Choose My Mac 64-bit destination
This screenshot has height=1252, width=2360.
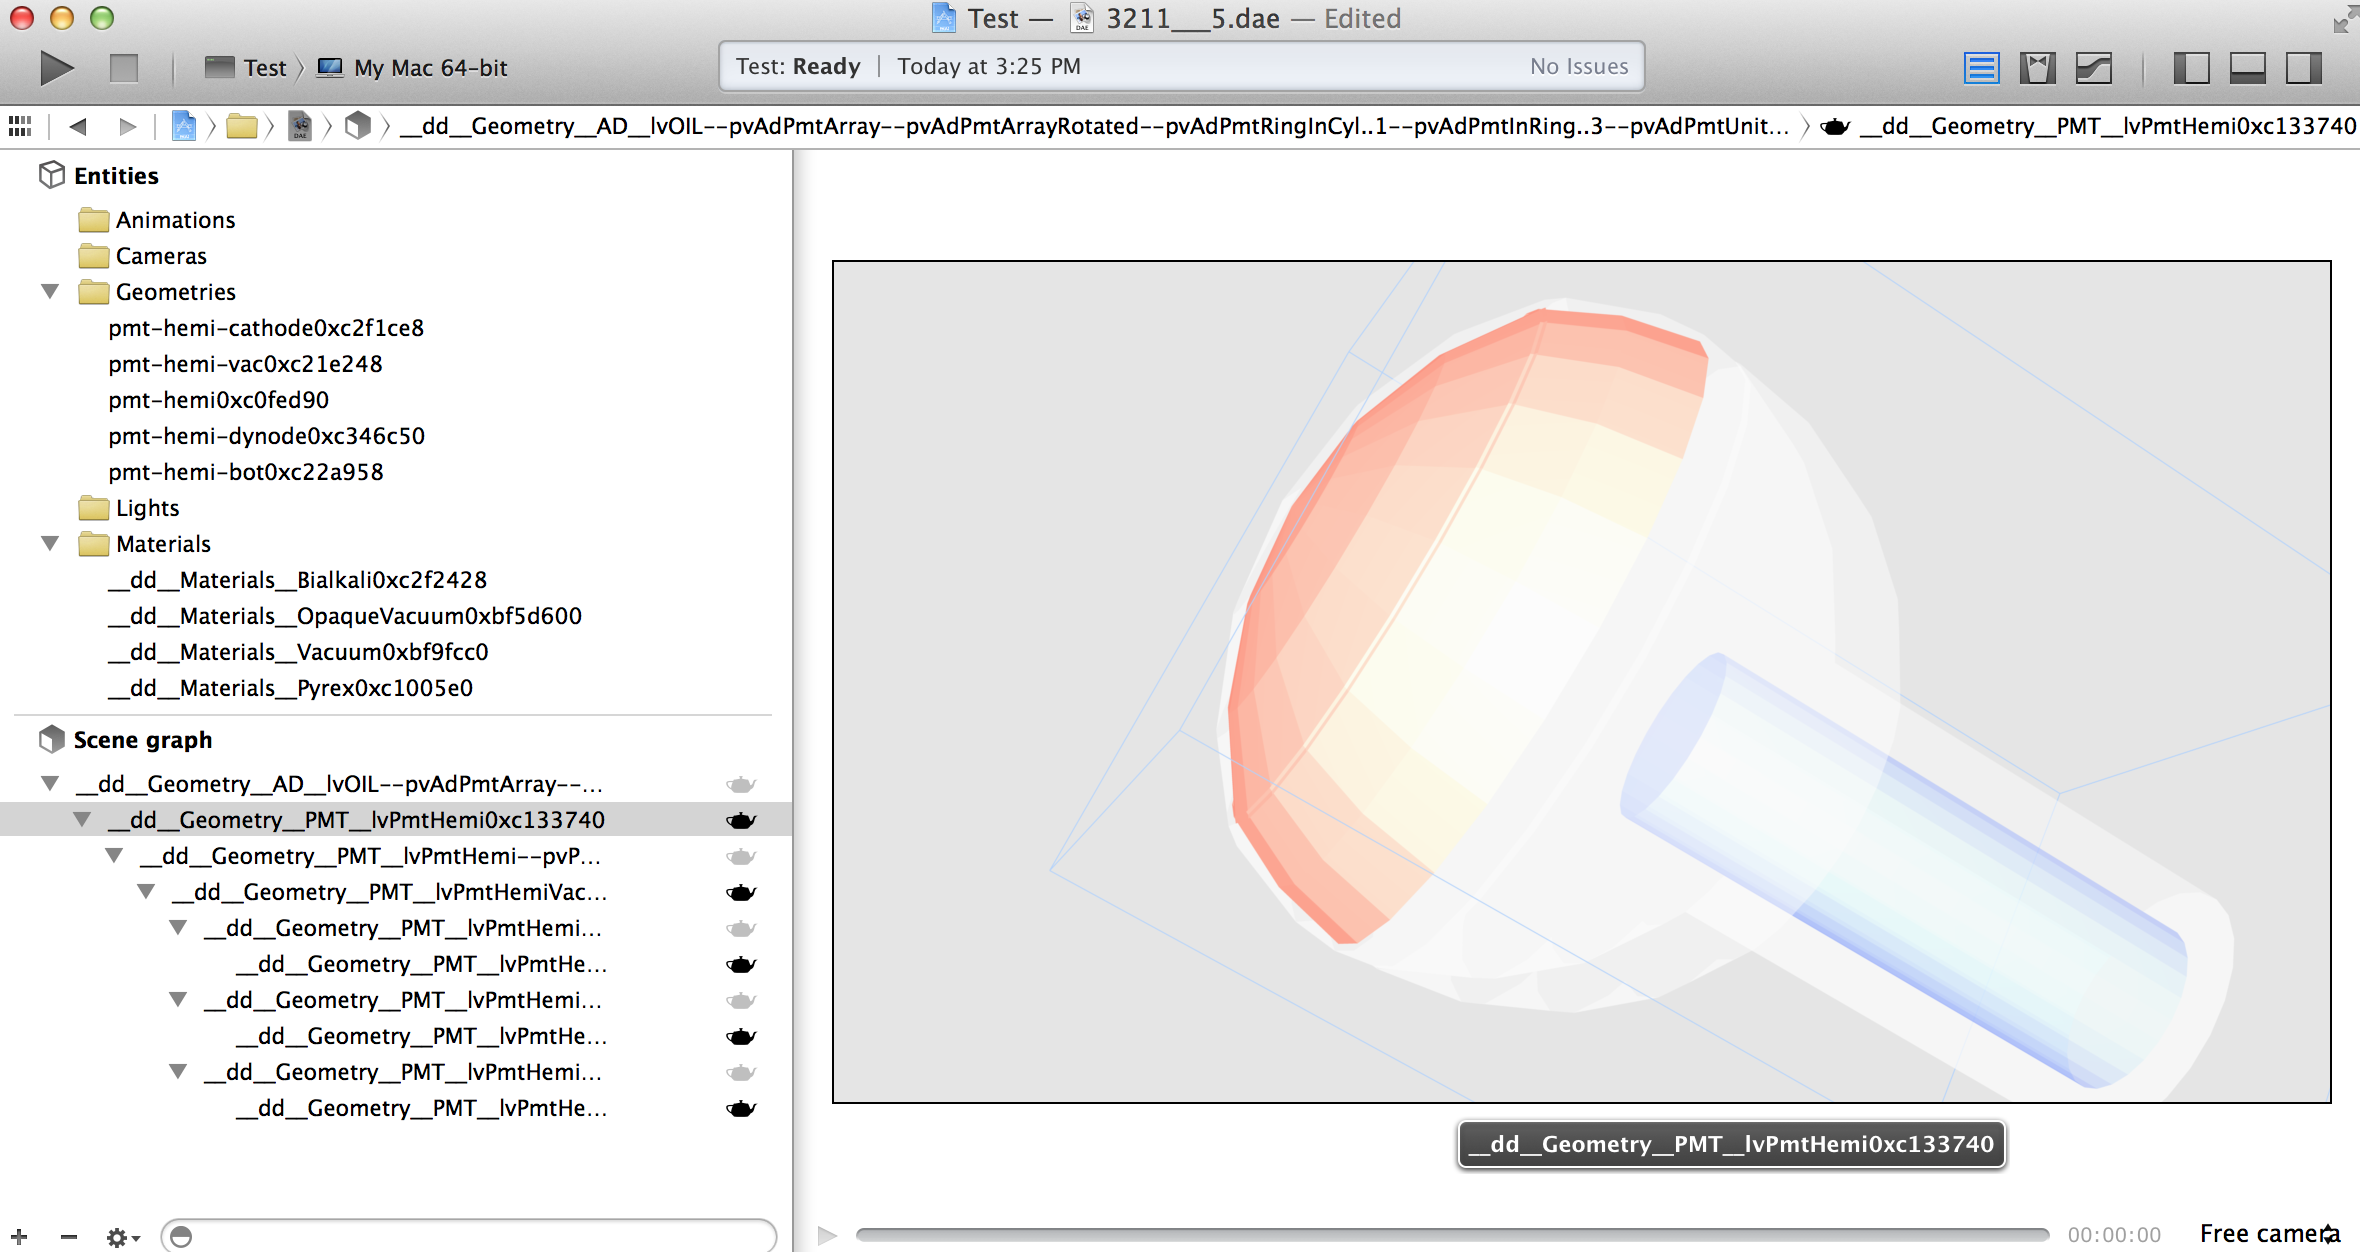(412, 68)
